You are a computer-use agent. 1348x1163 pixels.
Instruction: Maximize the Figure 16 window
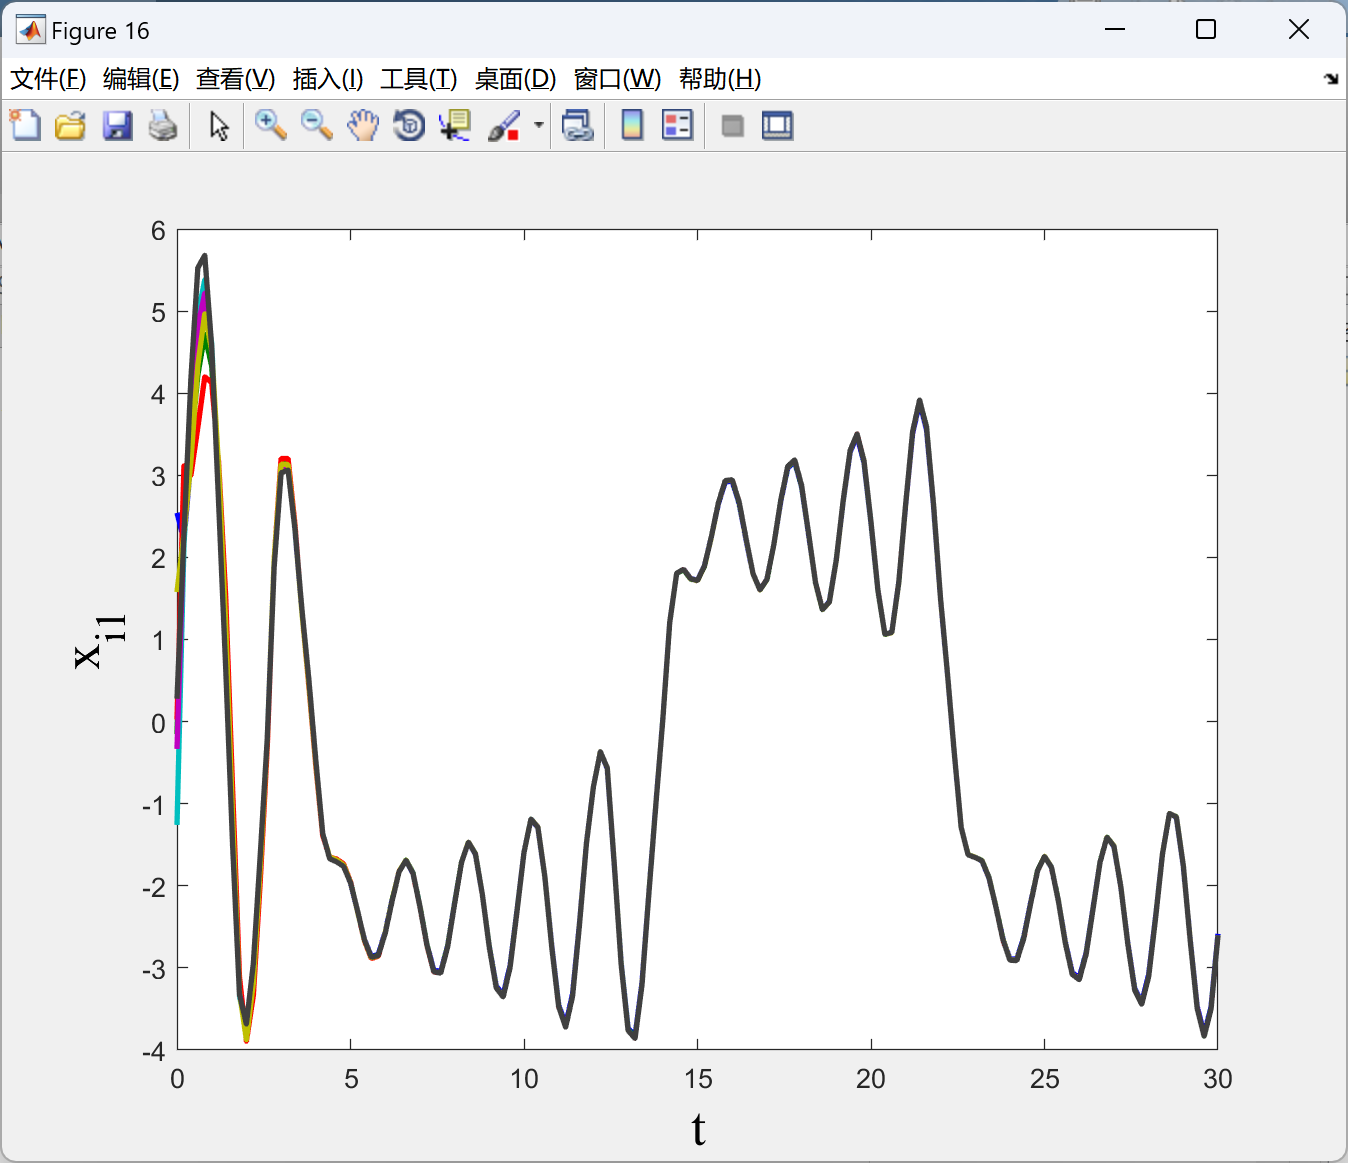1206,30
